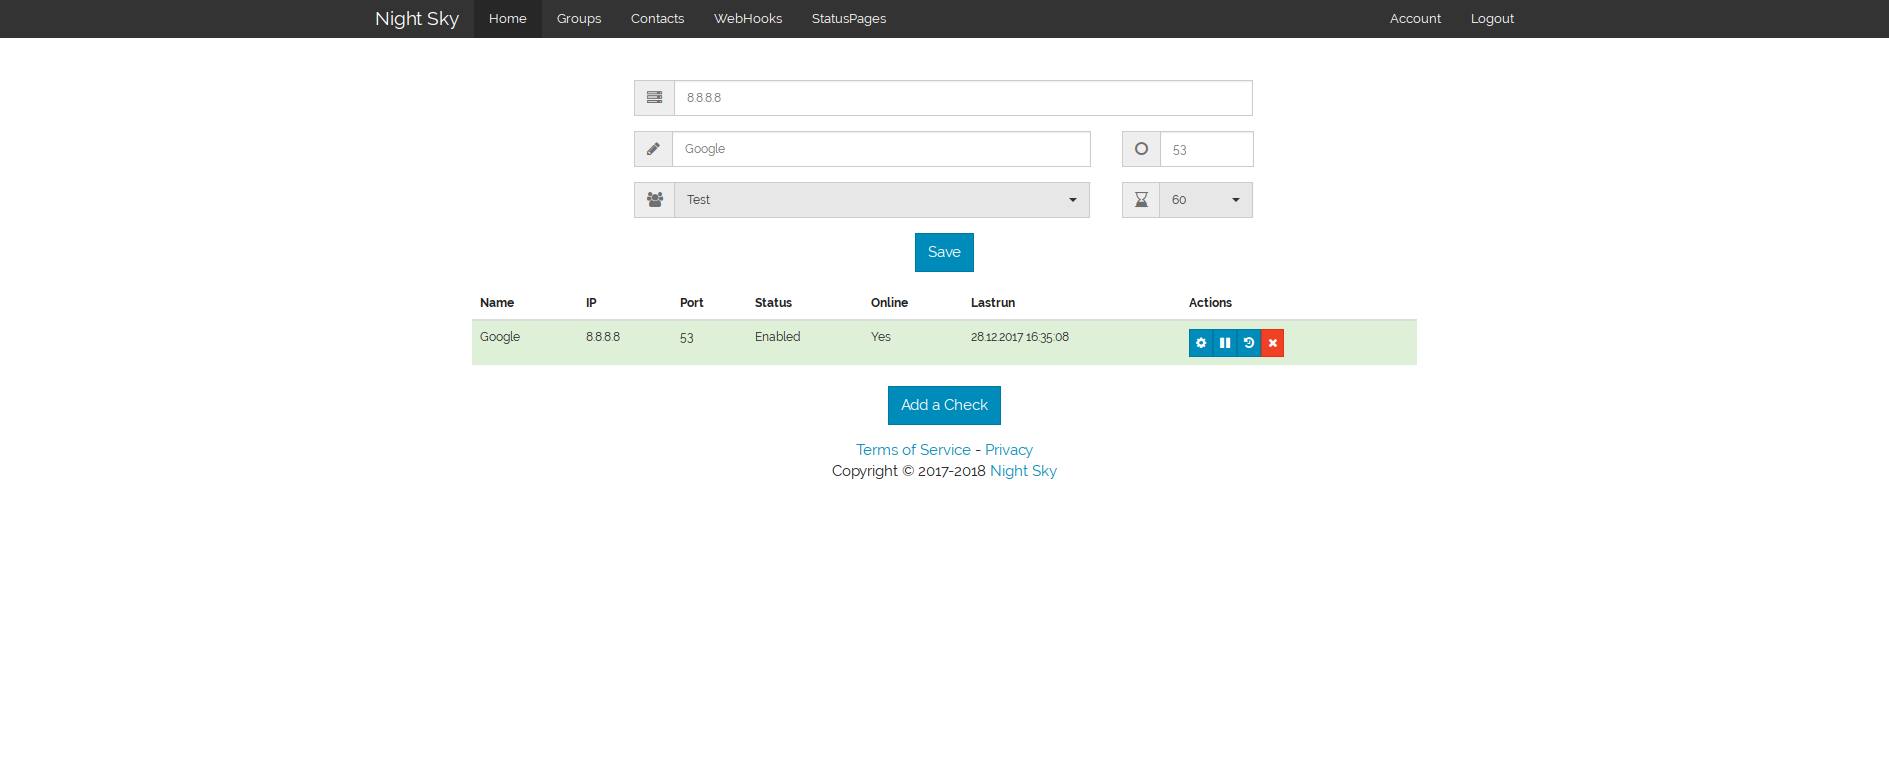Open the 60 interval dropdown
The image size is (1889, 764).
[1206, 200]
